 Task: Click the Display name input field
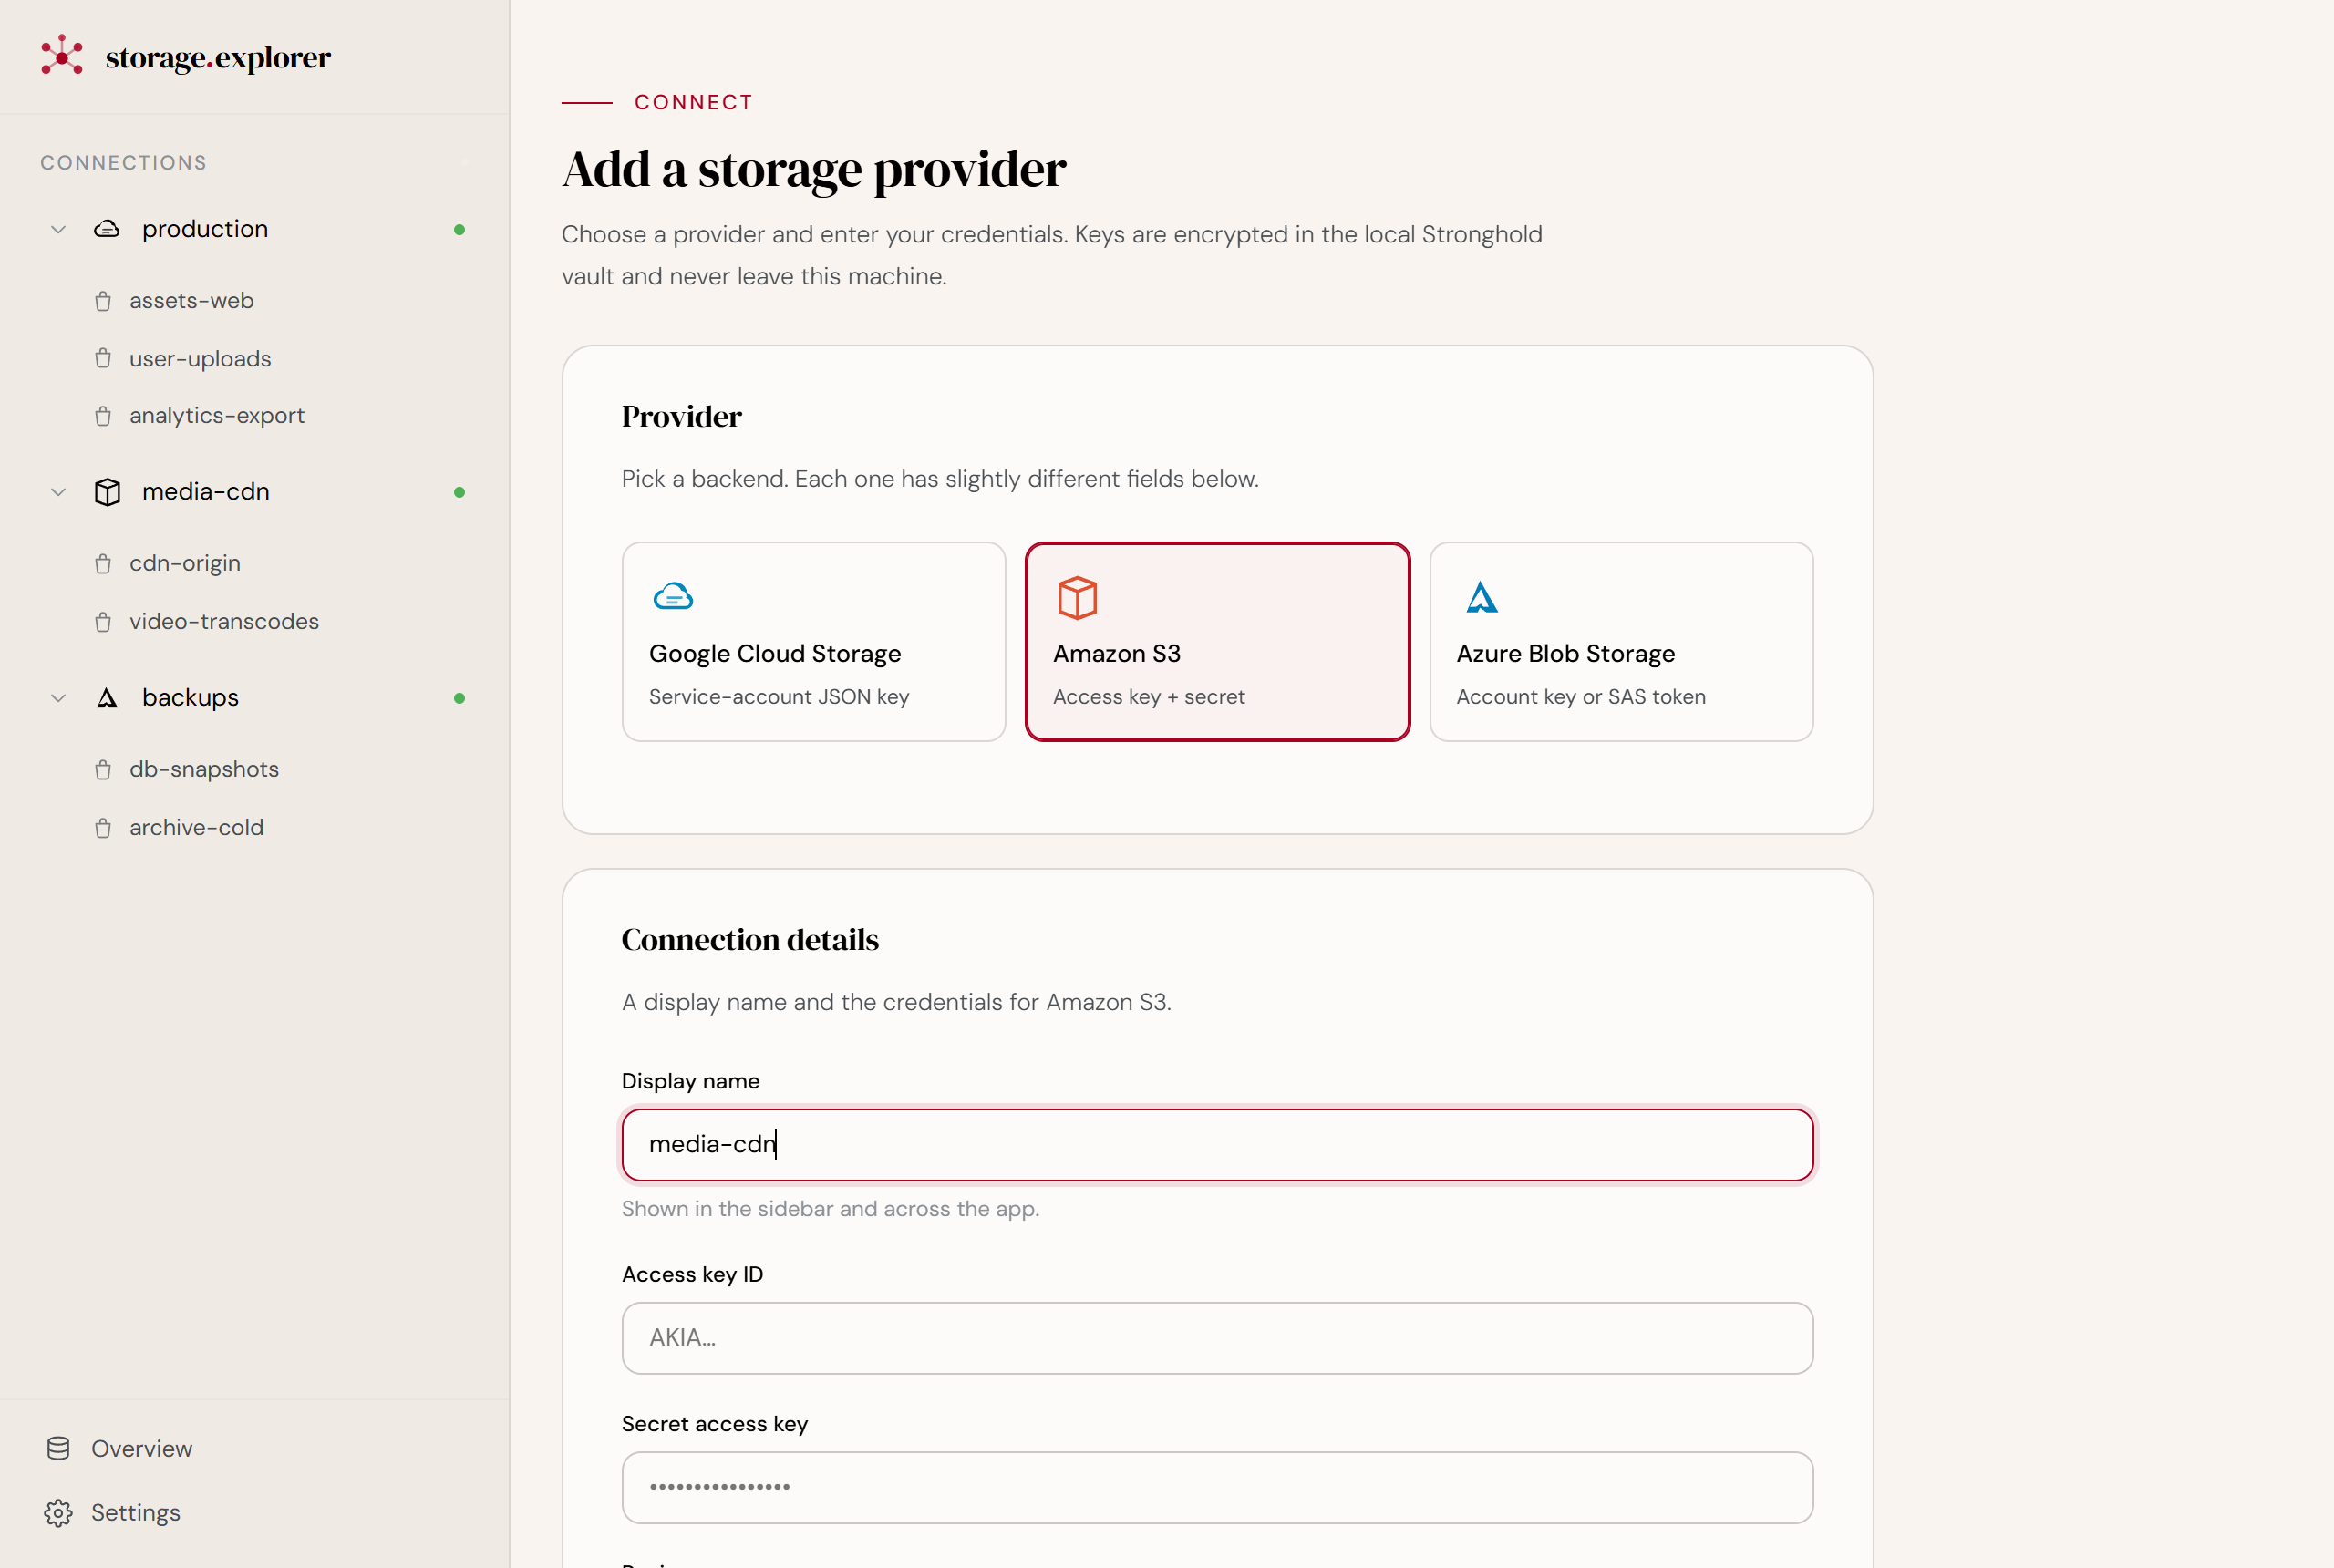click(x=1217, y=1145)
